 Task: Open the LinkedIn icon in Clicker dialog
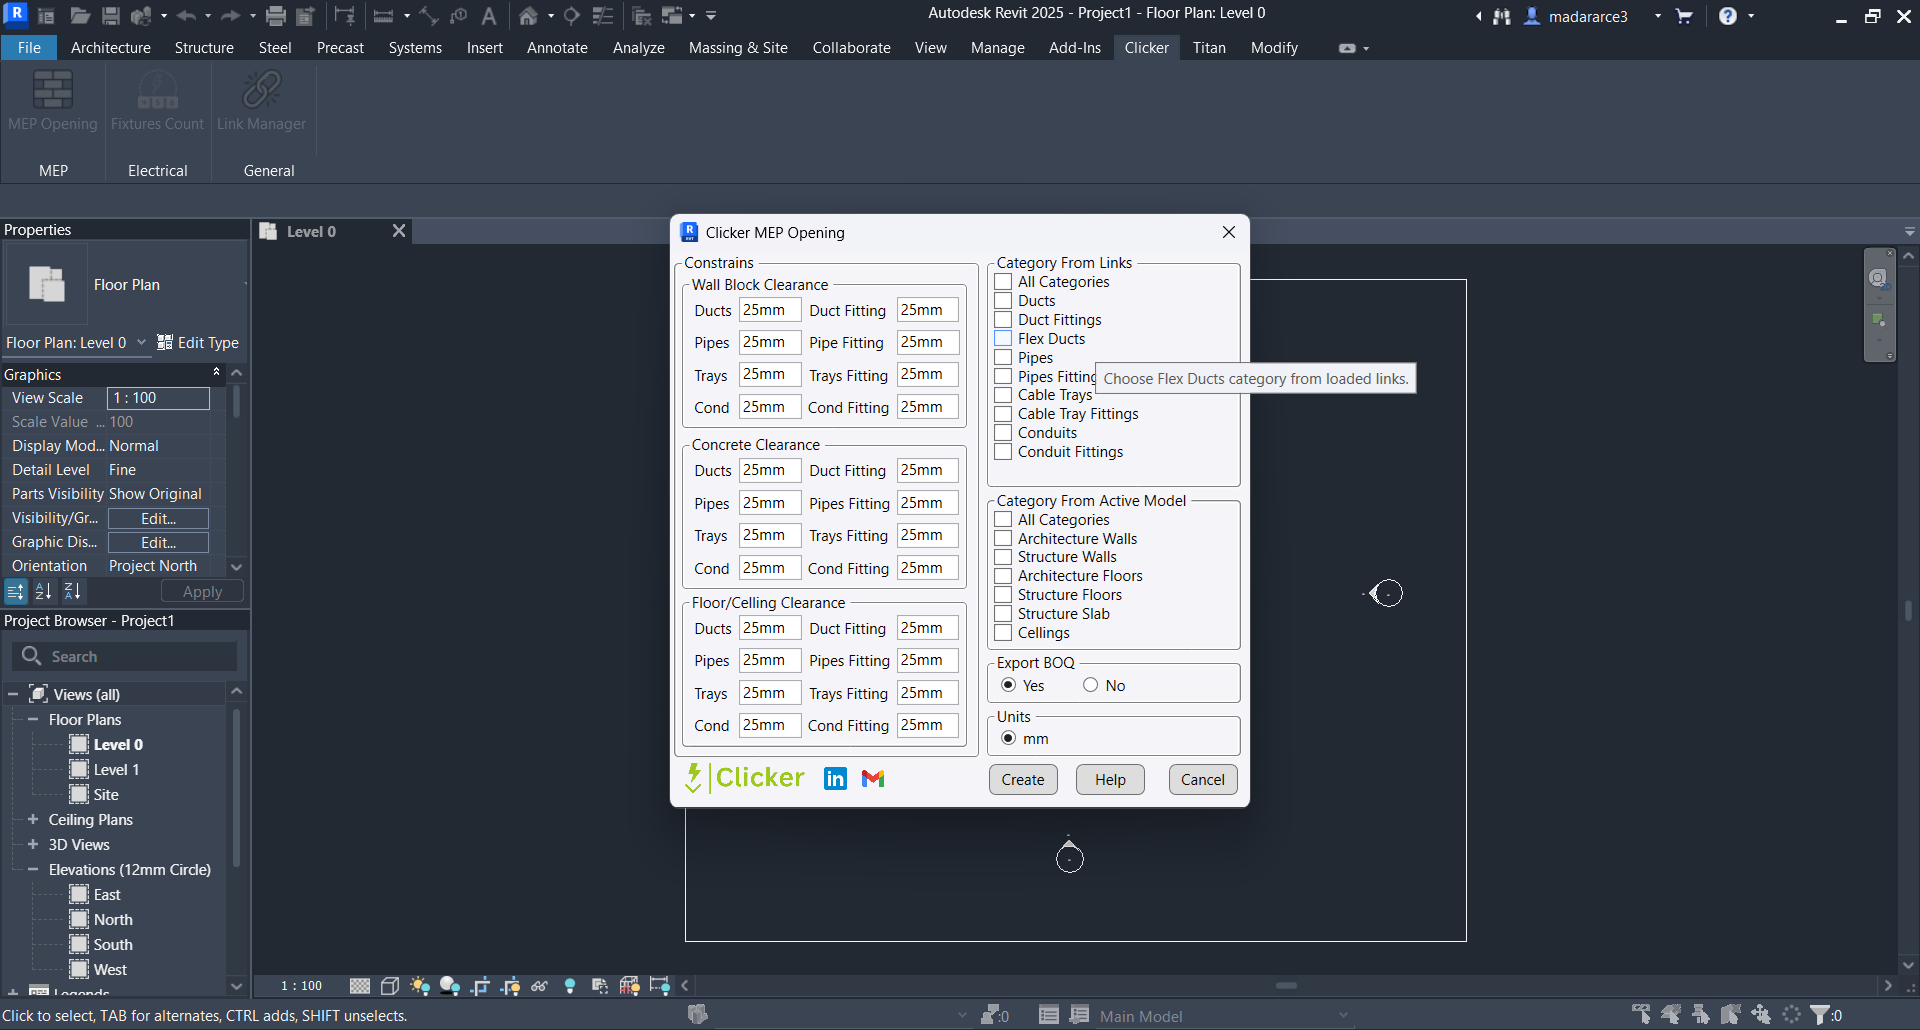tap(835, 779)
